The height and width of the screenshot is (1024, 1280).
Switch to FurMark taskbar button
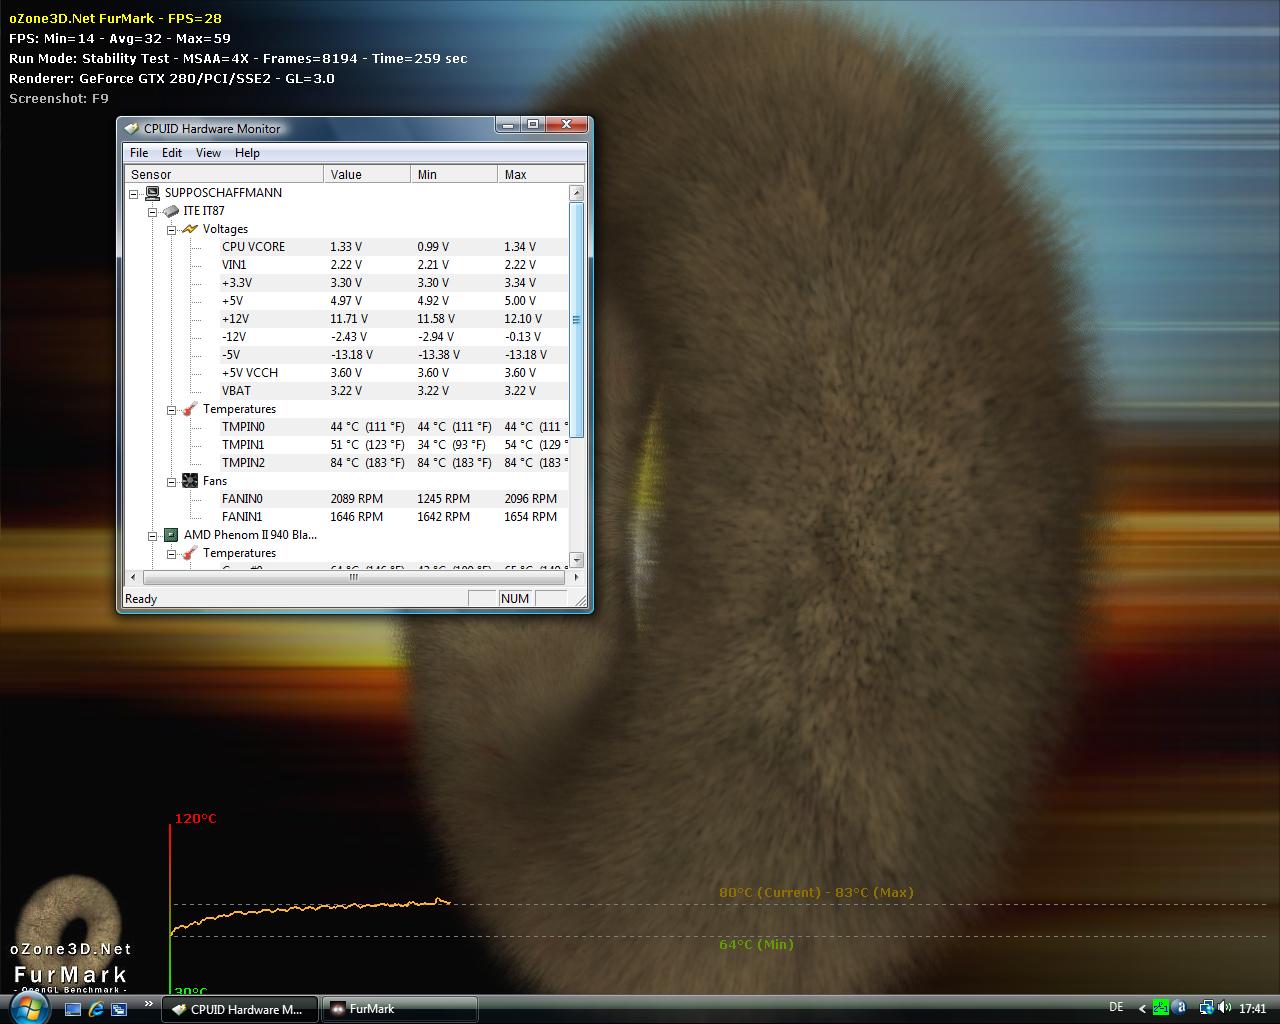point(399,1009)
